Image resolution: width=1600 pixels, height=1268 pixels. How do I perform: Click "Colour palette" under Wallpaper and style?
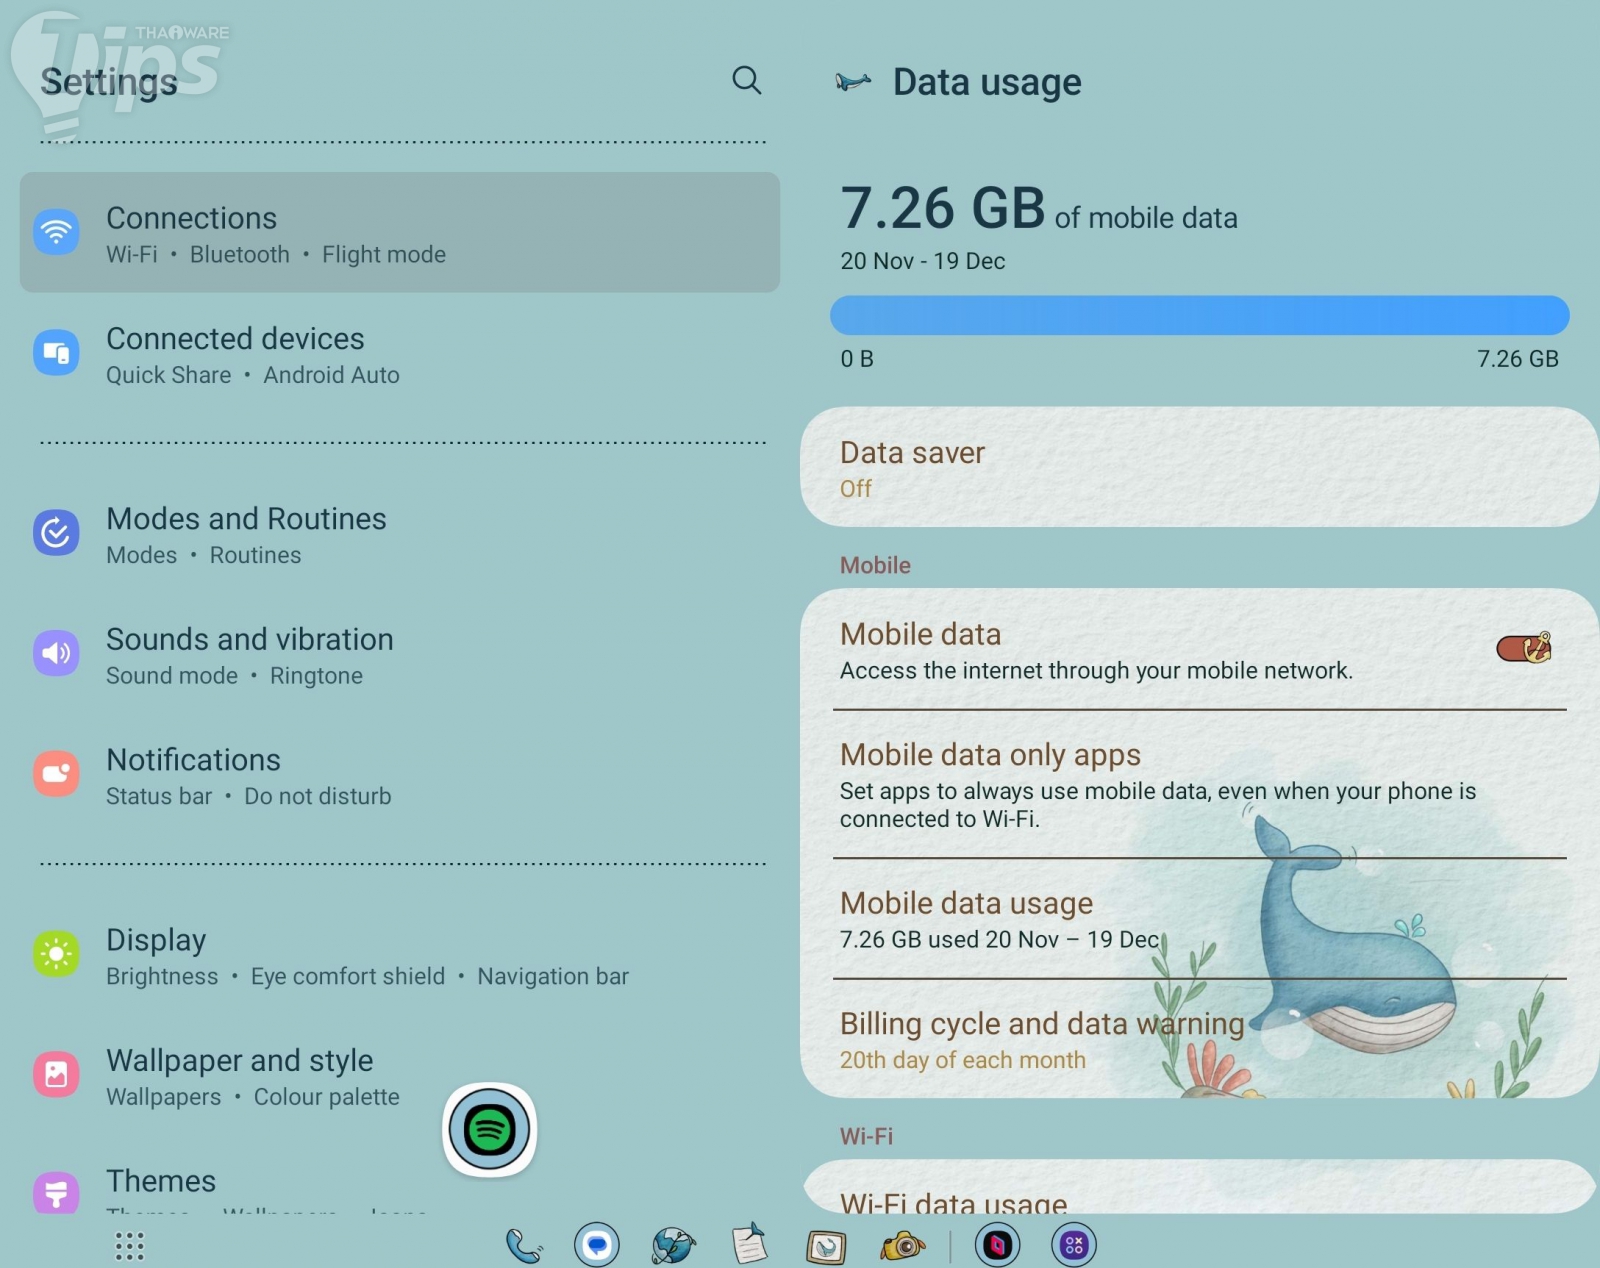tap(327, 1097)
